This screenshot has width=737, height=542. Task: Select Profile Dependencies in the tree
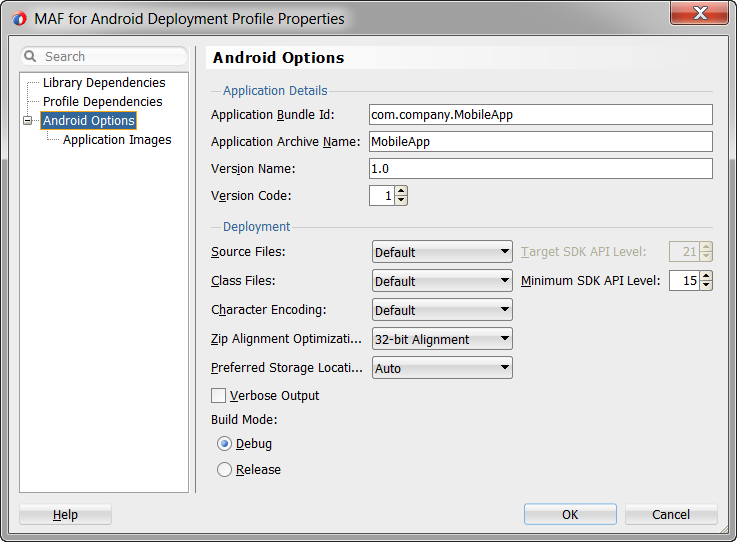(102, 102)
